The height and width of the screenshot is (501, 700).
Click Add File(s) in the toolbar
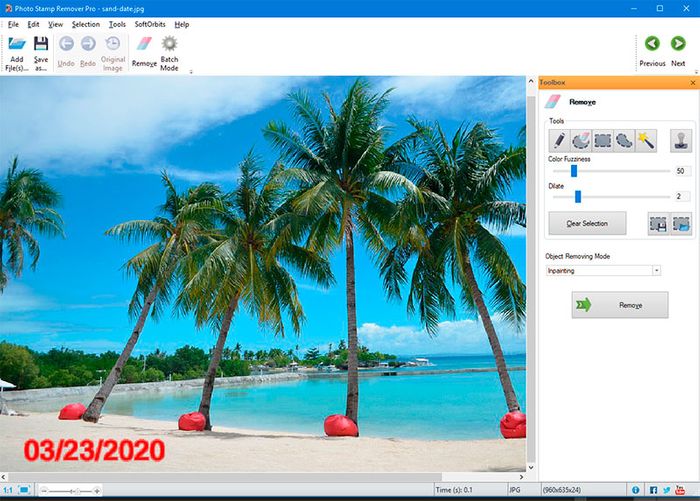click(17, 54)
